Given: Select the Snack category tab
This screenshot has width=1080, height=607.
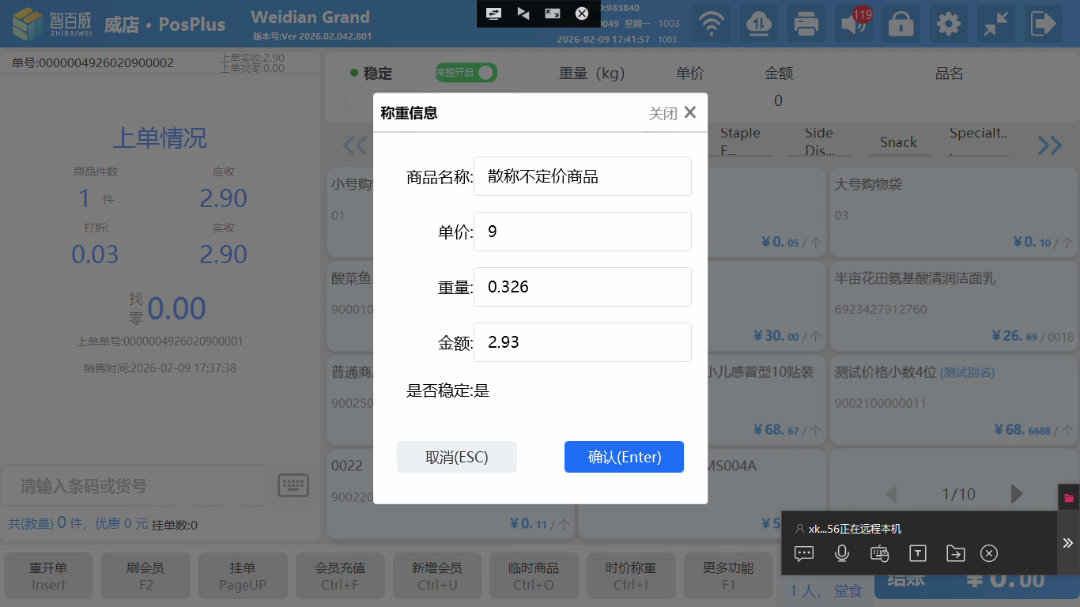Looking at the screenshot, I should pos(898,142).
